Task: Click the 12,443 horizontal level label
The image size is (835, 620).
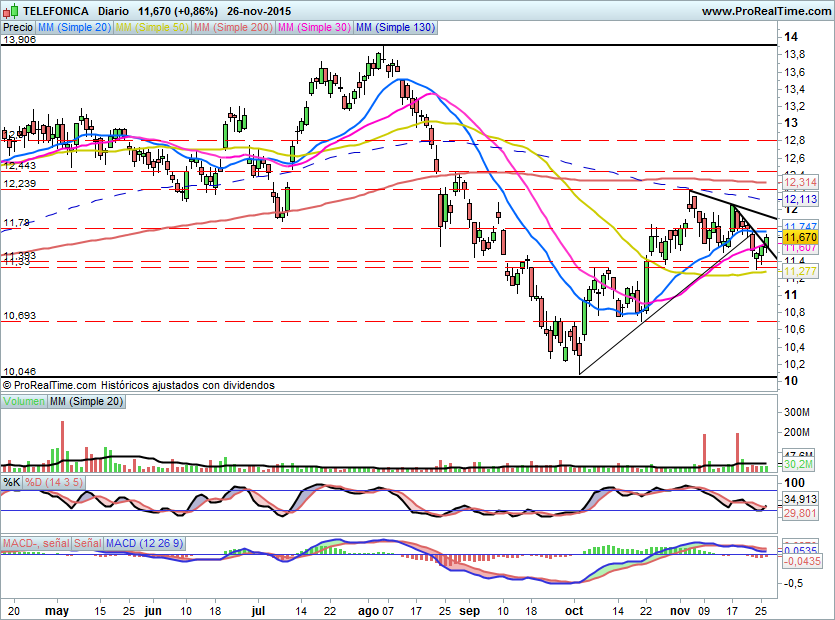Action: [x=20, y=166]
